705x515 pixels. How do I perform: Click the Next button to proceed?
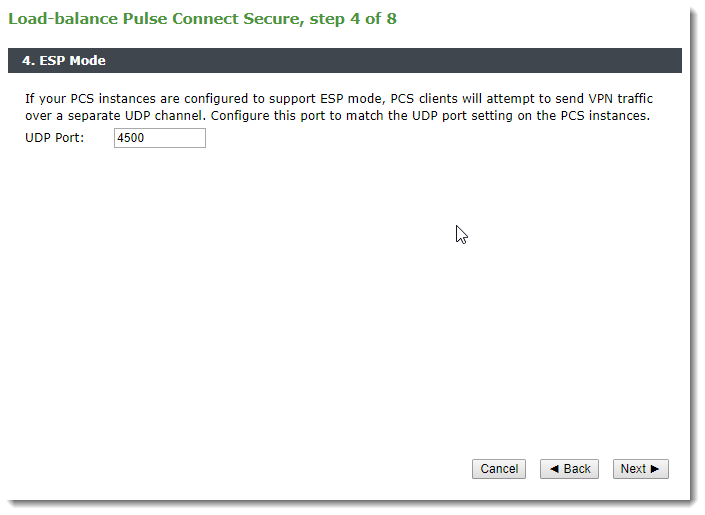[640, 469]
